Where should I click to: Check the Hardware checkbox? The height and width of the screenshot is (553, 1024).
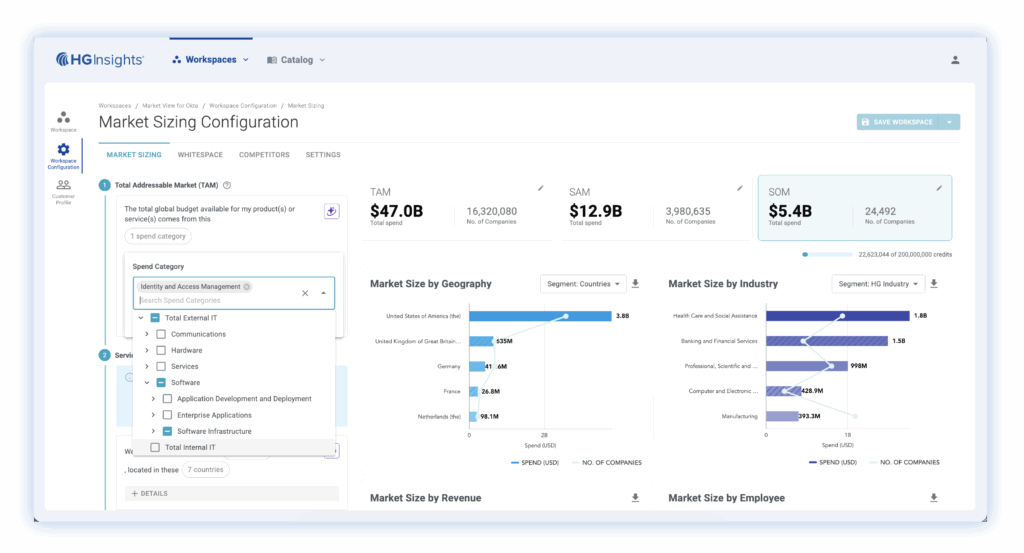click(x=161, y=350)
